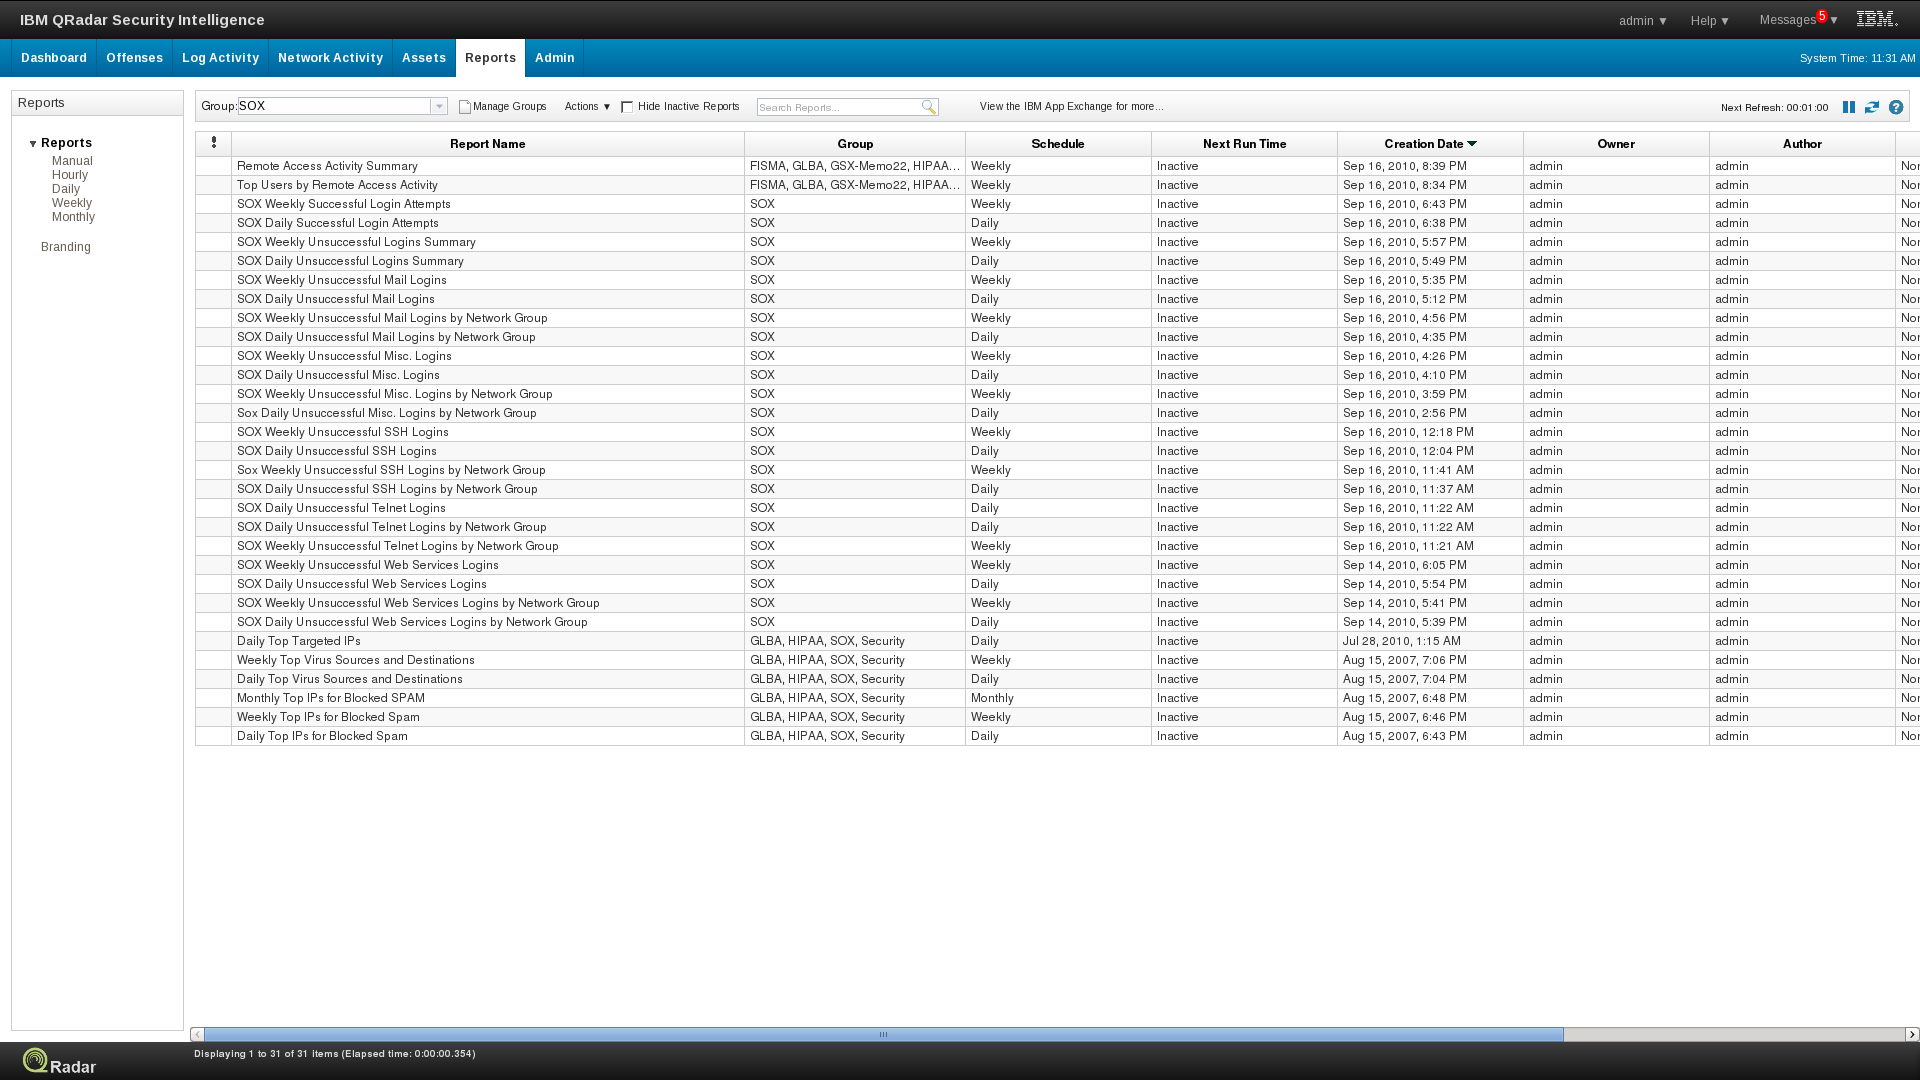Screen dimensions: 1920x1080
Task: Open the admin user dropdown
Action: 1641,20
